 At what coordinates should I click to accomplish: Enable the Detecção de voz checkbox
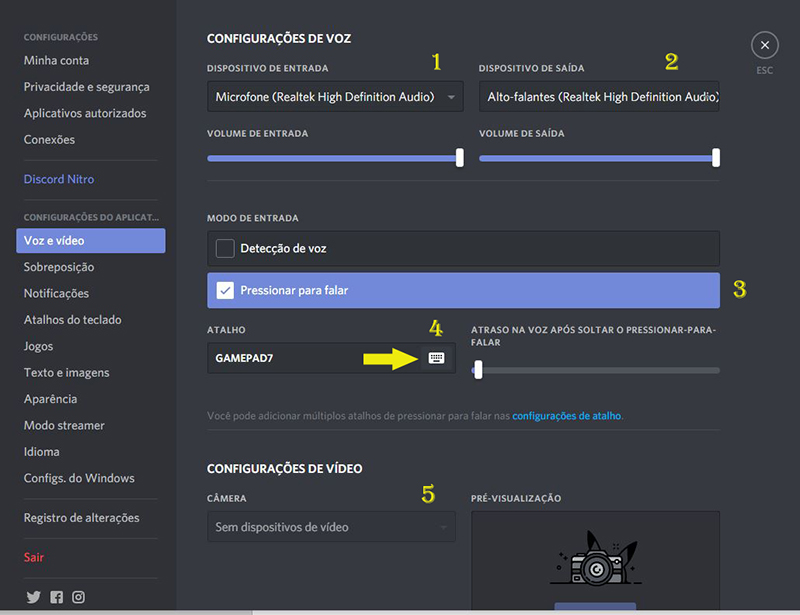point(225,249)
